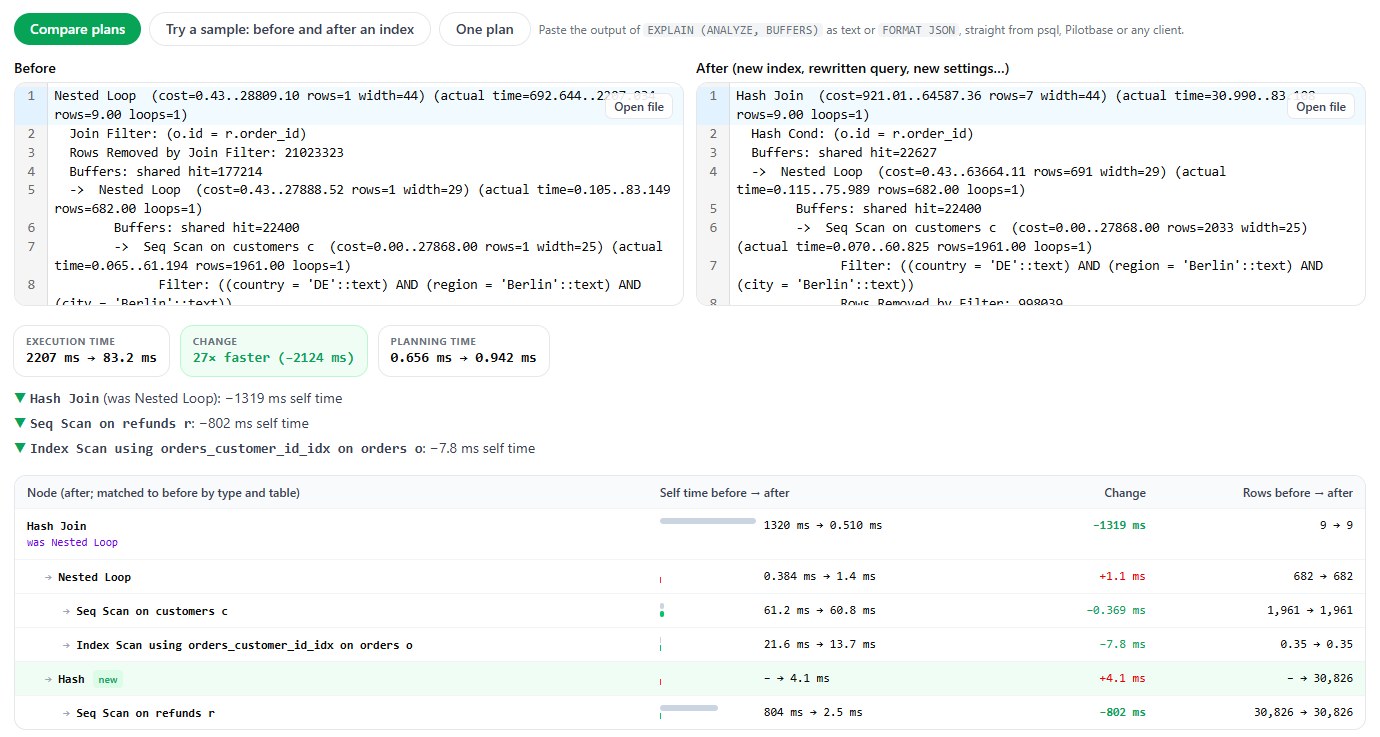Click the '30,826 → 30,826' rows value
1380x737 pixels.
1303,713
